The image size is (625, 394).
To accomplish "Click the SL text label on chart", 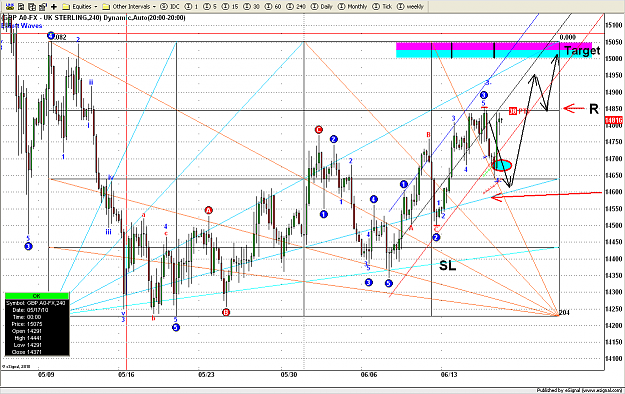I will point(447,265).
